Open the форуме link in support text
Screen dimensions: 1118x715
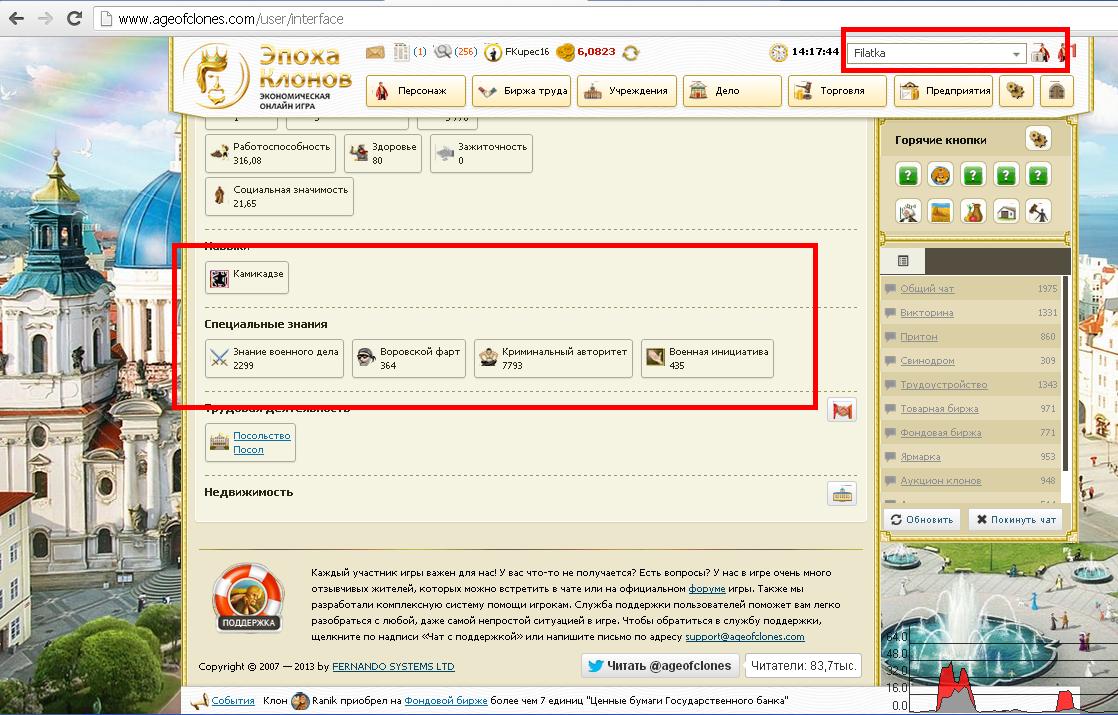707,589
